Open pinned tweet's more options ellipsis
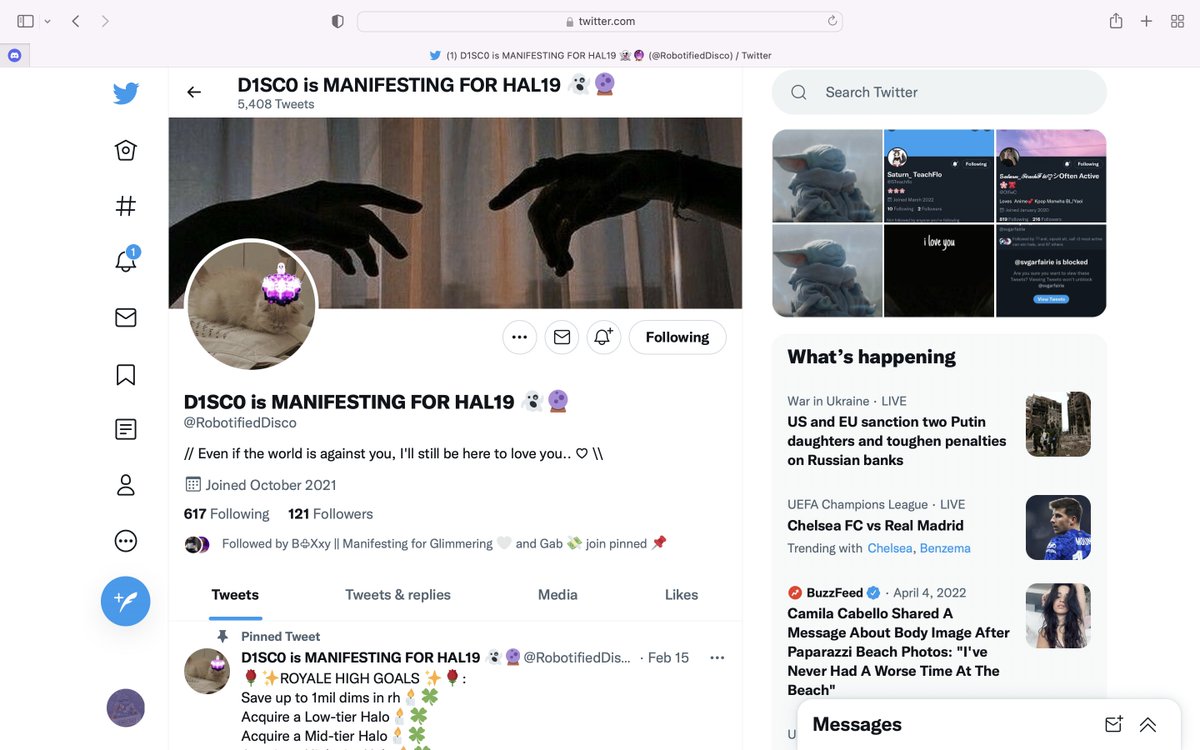1200x750 pixels. 716,658
